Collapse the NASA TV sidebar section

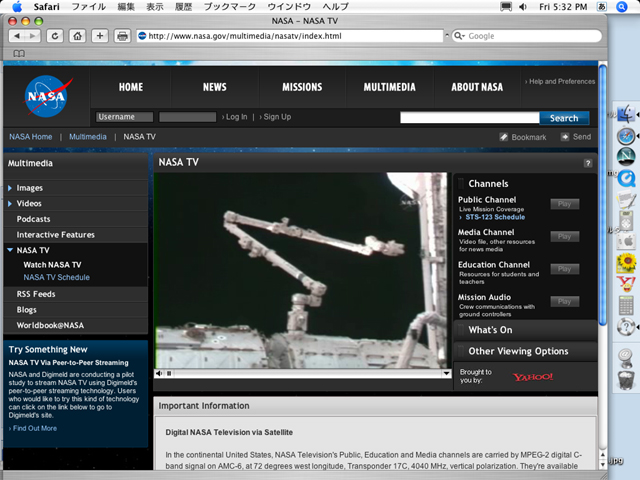click(x=10, y=250)
